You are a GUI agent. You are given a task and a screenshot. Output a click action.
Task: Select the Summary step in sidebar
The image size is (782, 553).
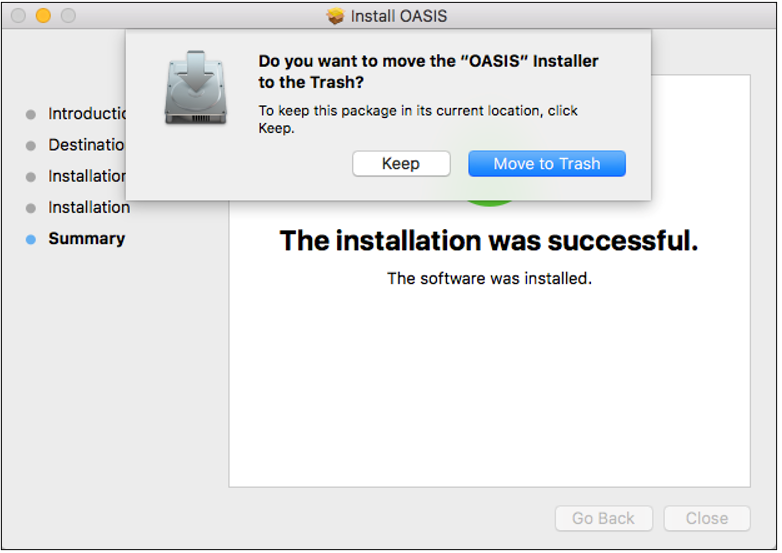point(86,239)
